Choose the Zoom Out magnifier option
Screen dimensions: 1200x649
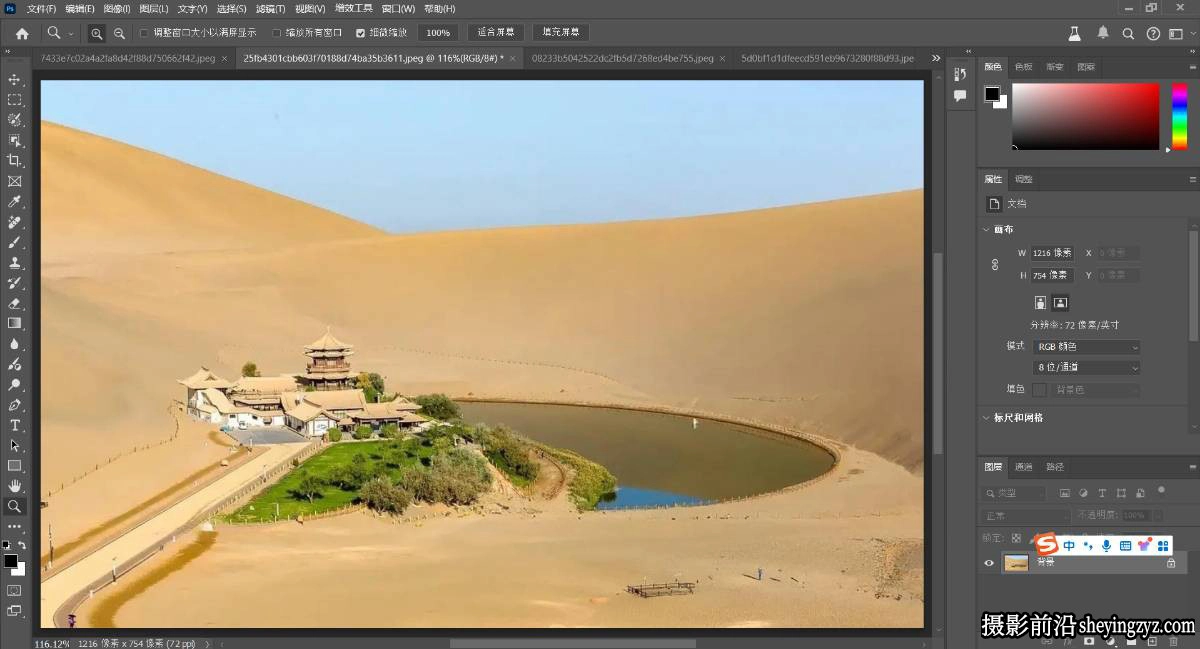tap(119, 33)
